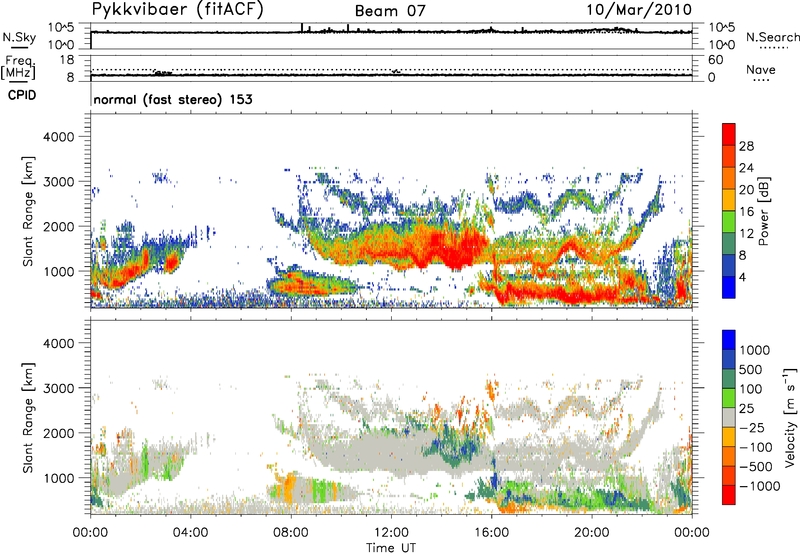Click the "28" label on Power colorbar
Viewport: 800px width, 554px height.
[746, 146]
